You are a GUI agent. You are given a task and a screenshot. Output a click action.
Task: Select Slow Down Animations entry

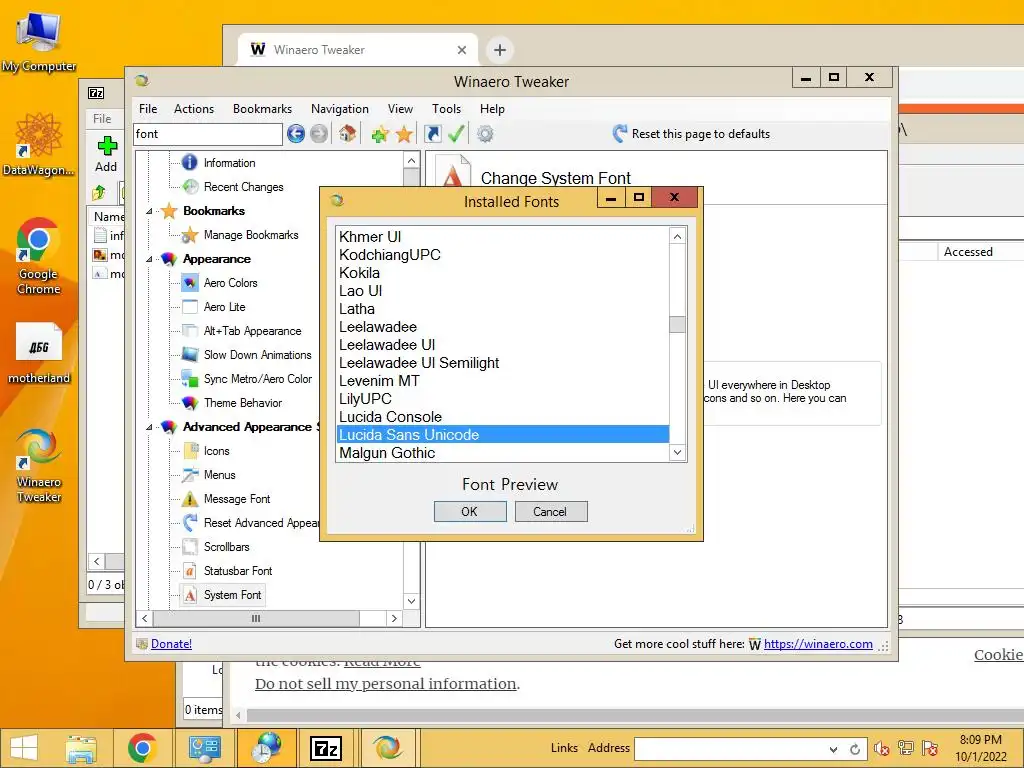tap(257, 355)
